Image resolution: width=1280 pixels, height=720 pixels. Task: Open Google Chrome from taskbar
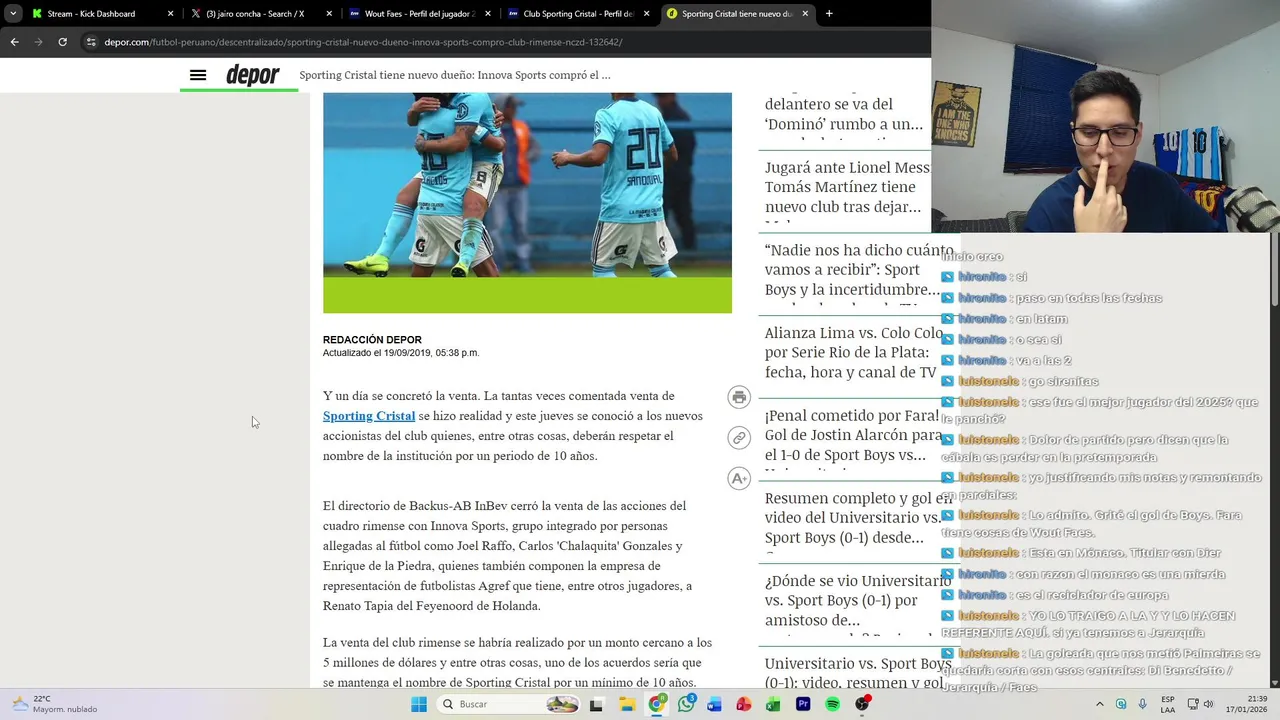coord(656,704)
